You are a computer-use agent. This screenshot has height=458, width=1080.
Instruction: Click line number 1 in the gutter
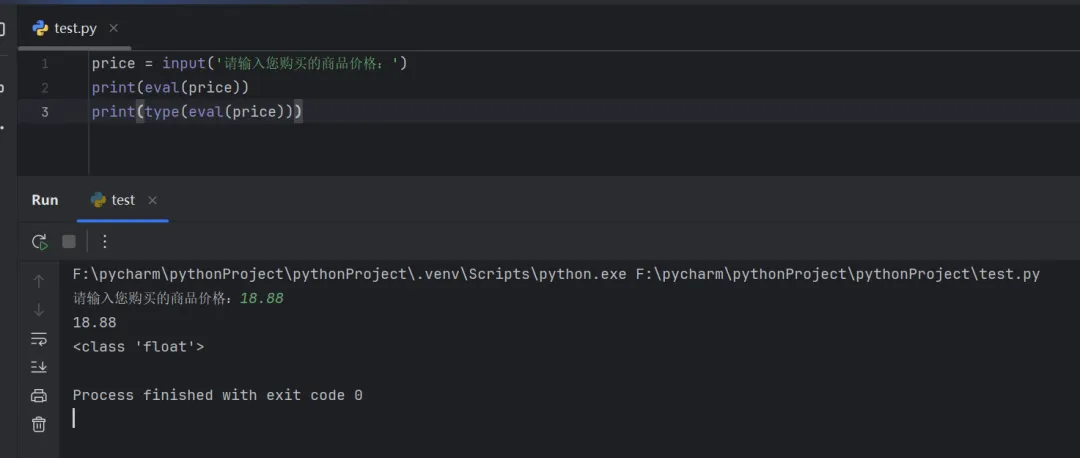click(44, 64)
